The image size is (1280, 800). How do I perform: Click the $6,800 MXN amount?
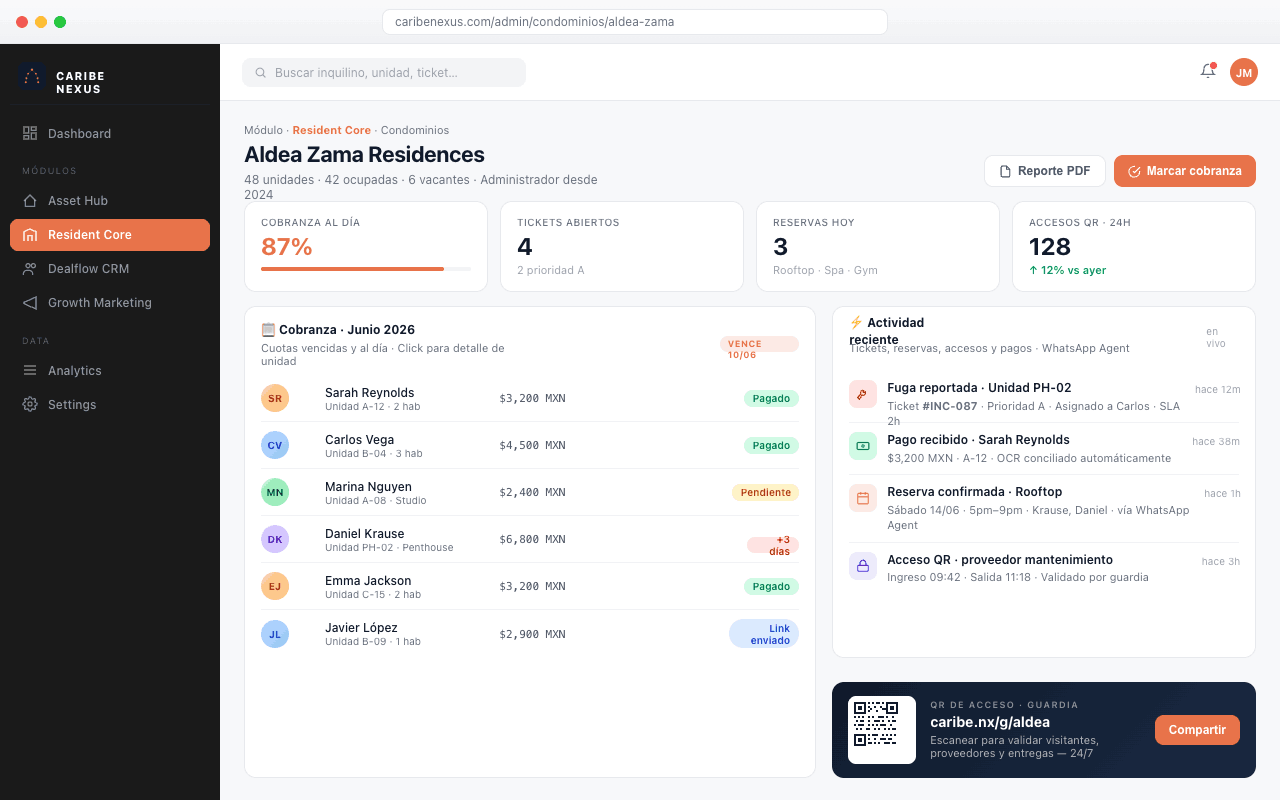(x=532, y=539)
